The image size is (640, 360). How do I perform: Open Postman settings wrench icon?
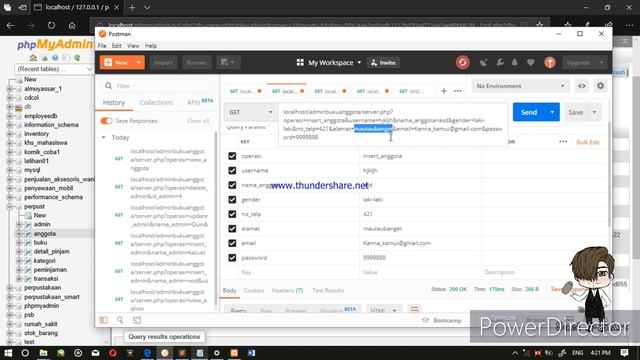(500, 62)
